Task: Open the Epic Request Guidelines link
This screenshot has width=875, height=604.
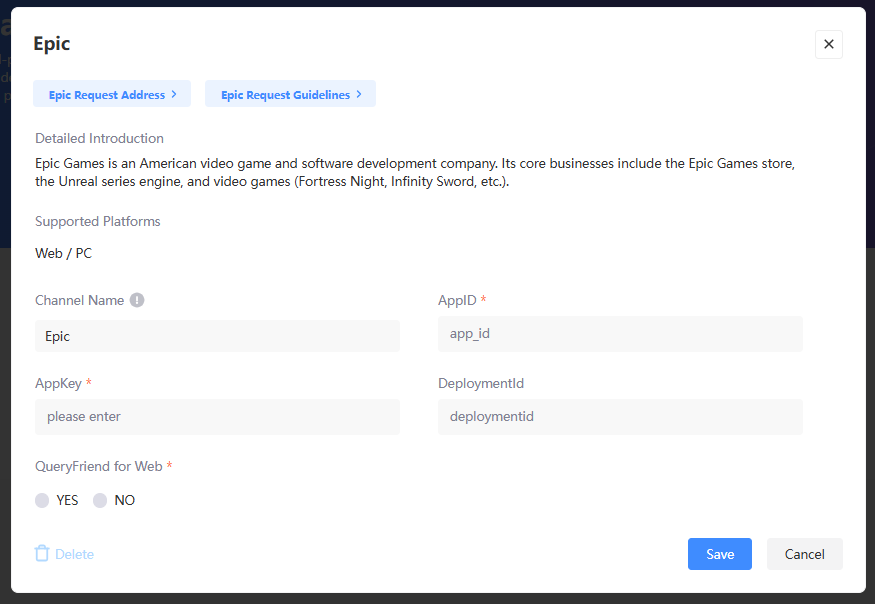Action: click(285, 95)
